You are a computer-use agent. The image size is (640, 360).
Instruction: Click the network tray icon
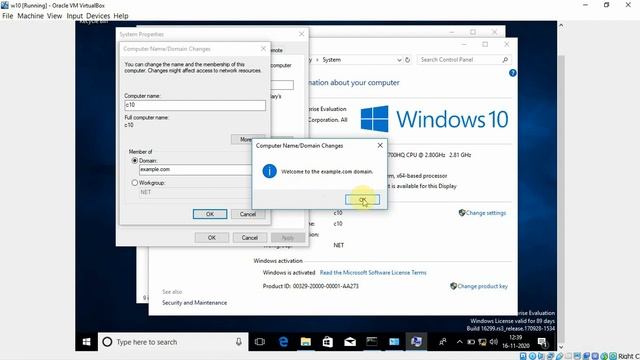pos(482,342)
